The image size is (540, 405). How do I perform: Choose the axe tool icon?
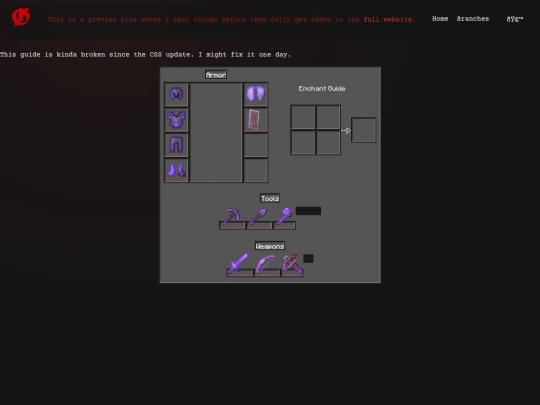(285, 218)
